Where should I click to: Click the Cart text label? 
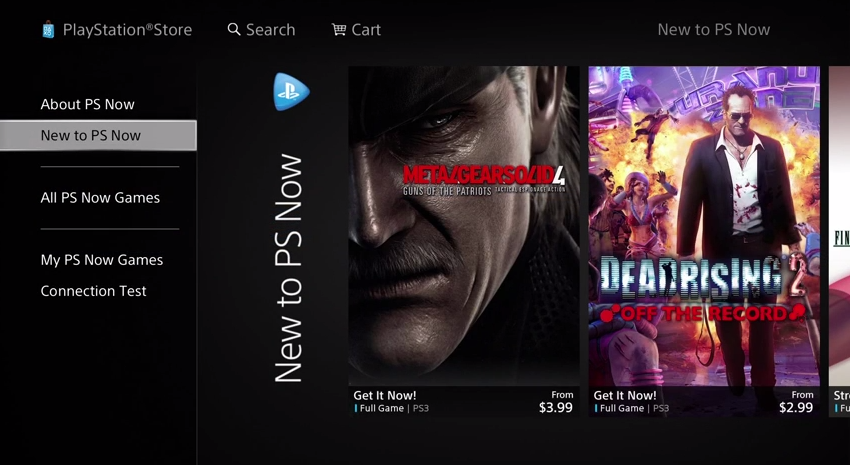(x=366, y=30)
